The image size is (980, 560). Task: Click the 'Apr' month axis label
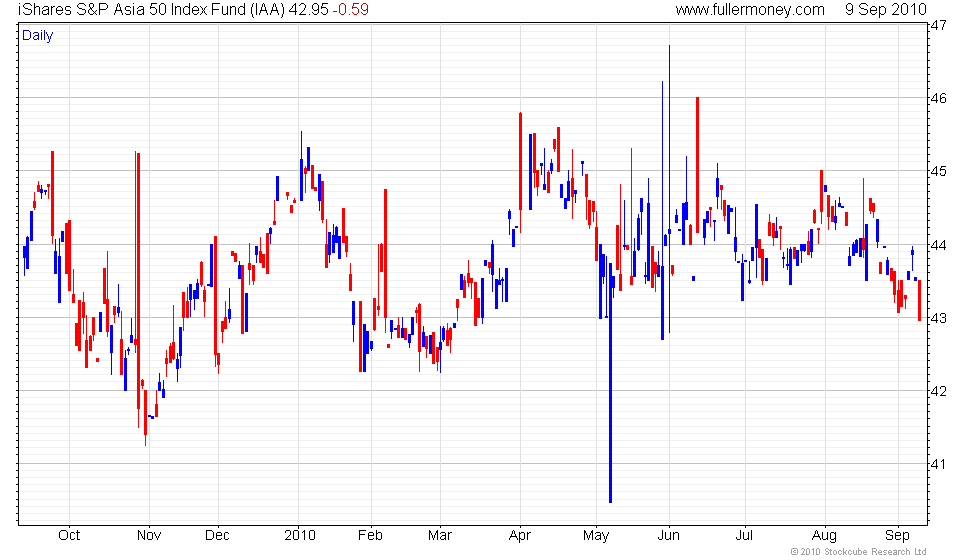(520, 536)
